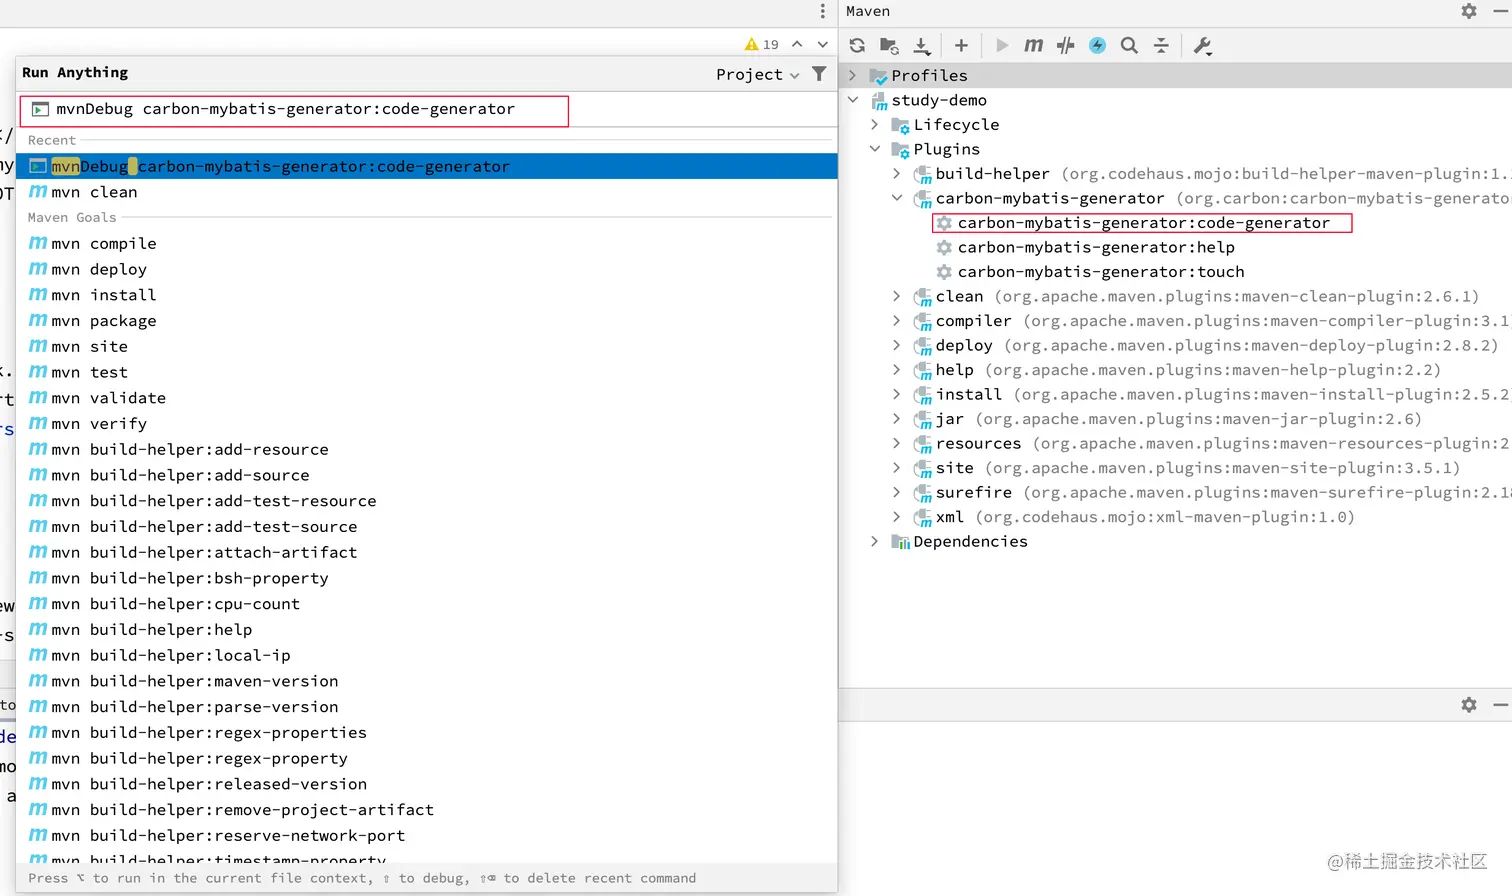Choose the mvn compile goal
This screenshot has height=896, width=1512.
point(427,243)
